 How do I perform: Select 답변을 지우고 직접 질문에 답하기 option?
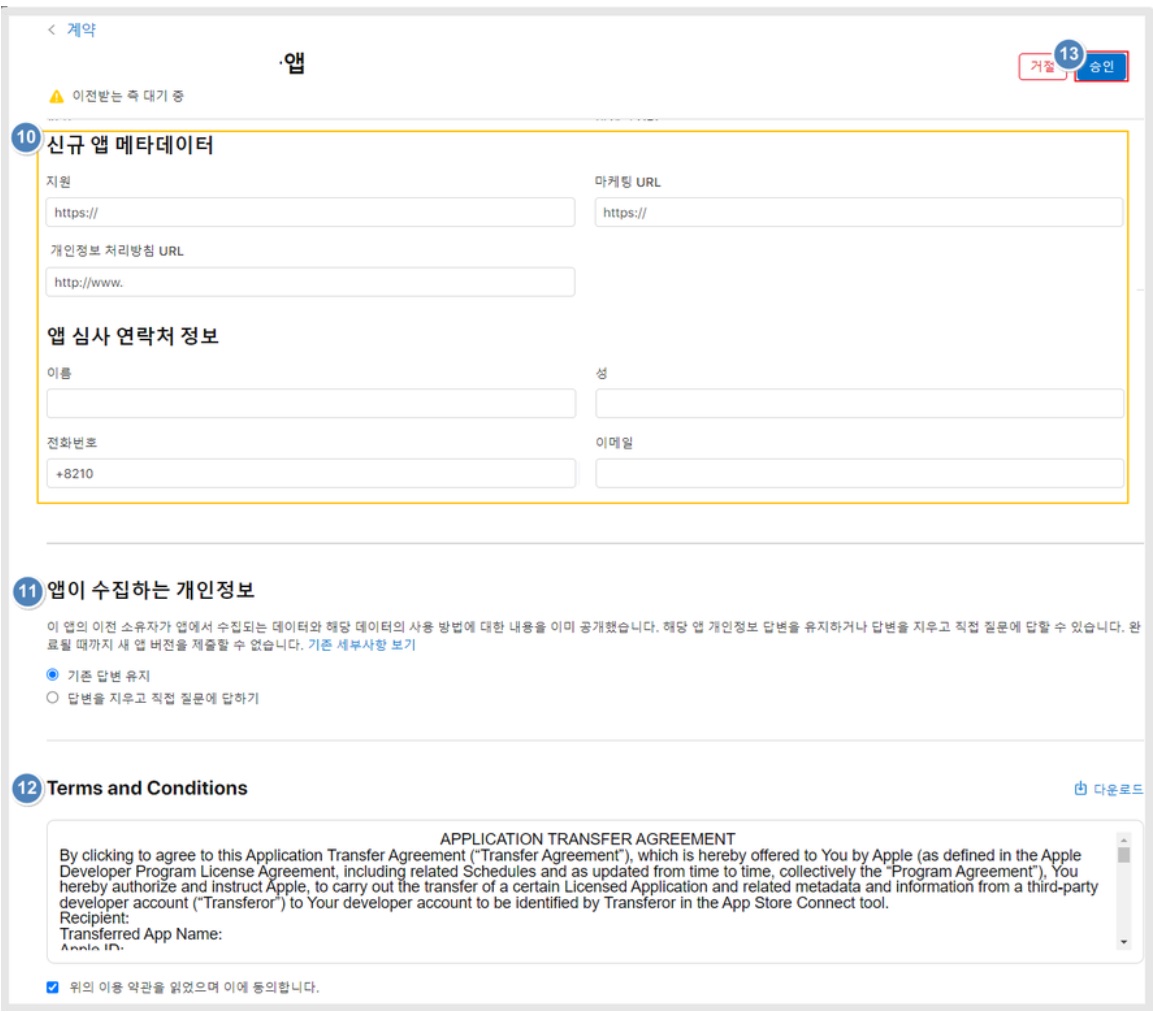pos(52,698)
